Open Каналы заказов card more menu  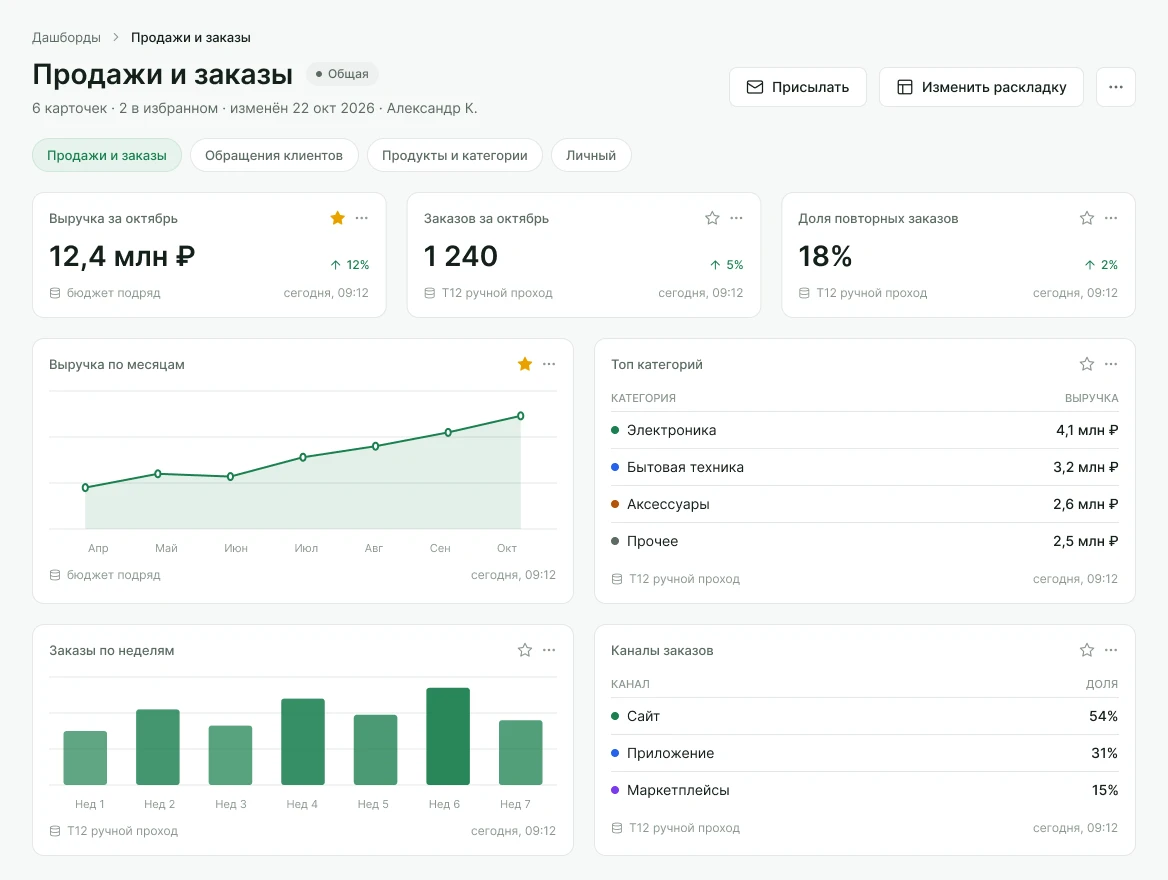1111,650
